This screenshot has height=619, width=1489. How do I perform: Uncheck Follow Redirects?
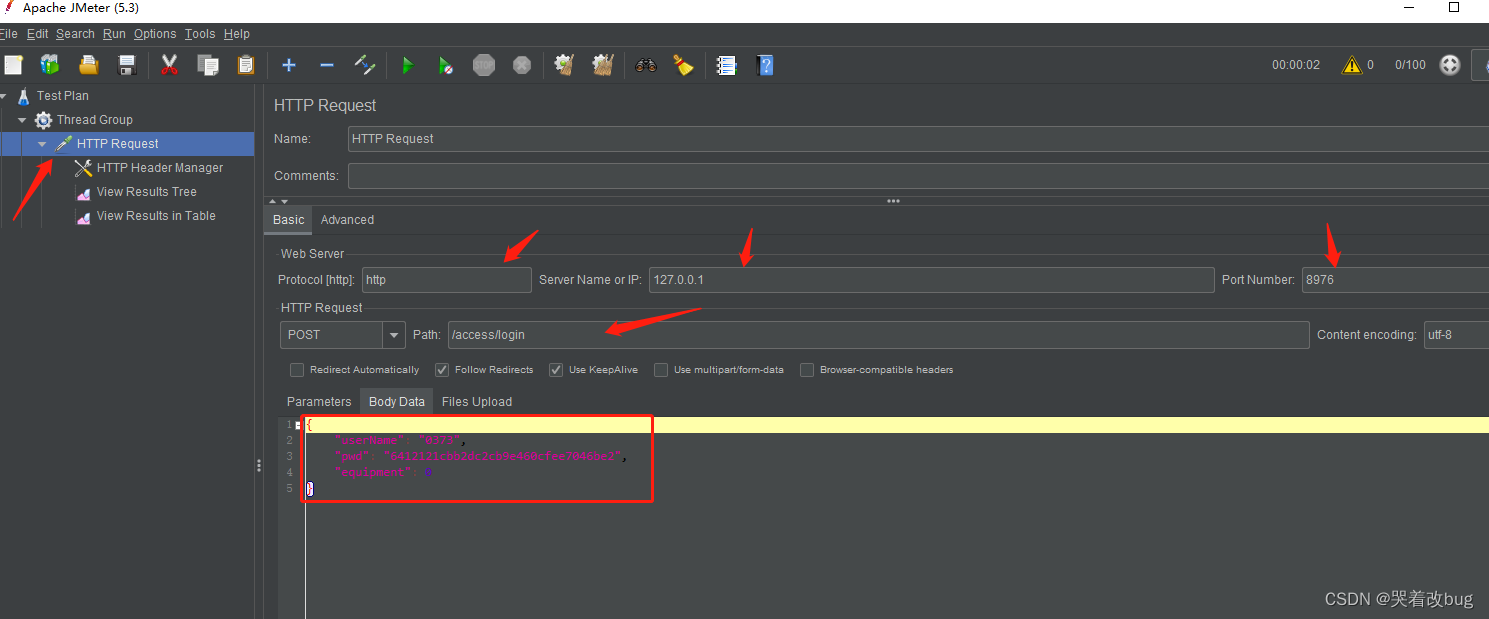click(442, 370)
